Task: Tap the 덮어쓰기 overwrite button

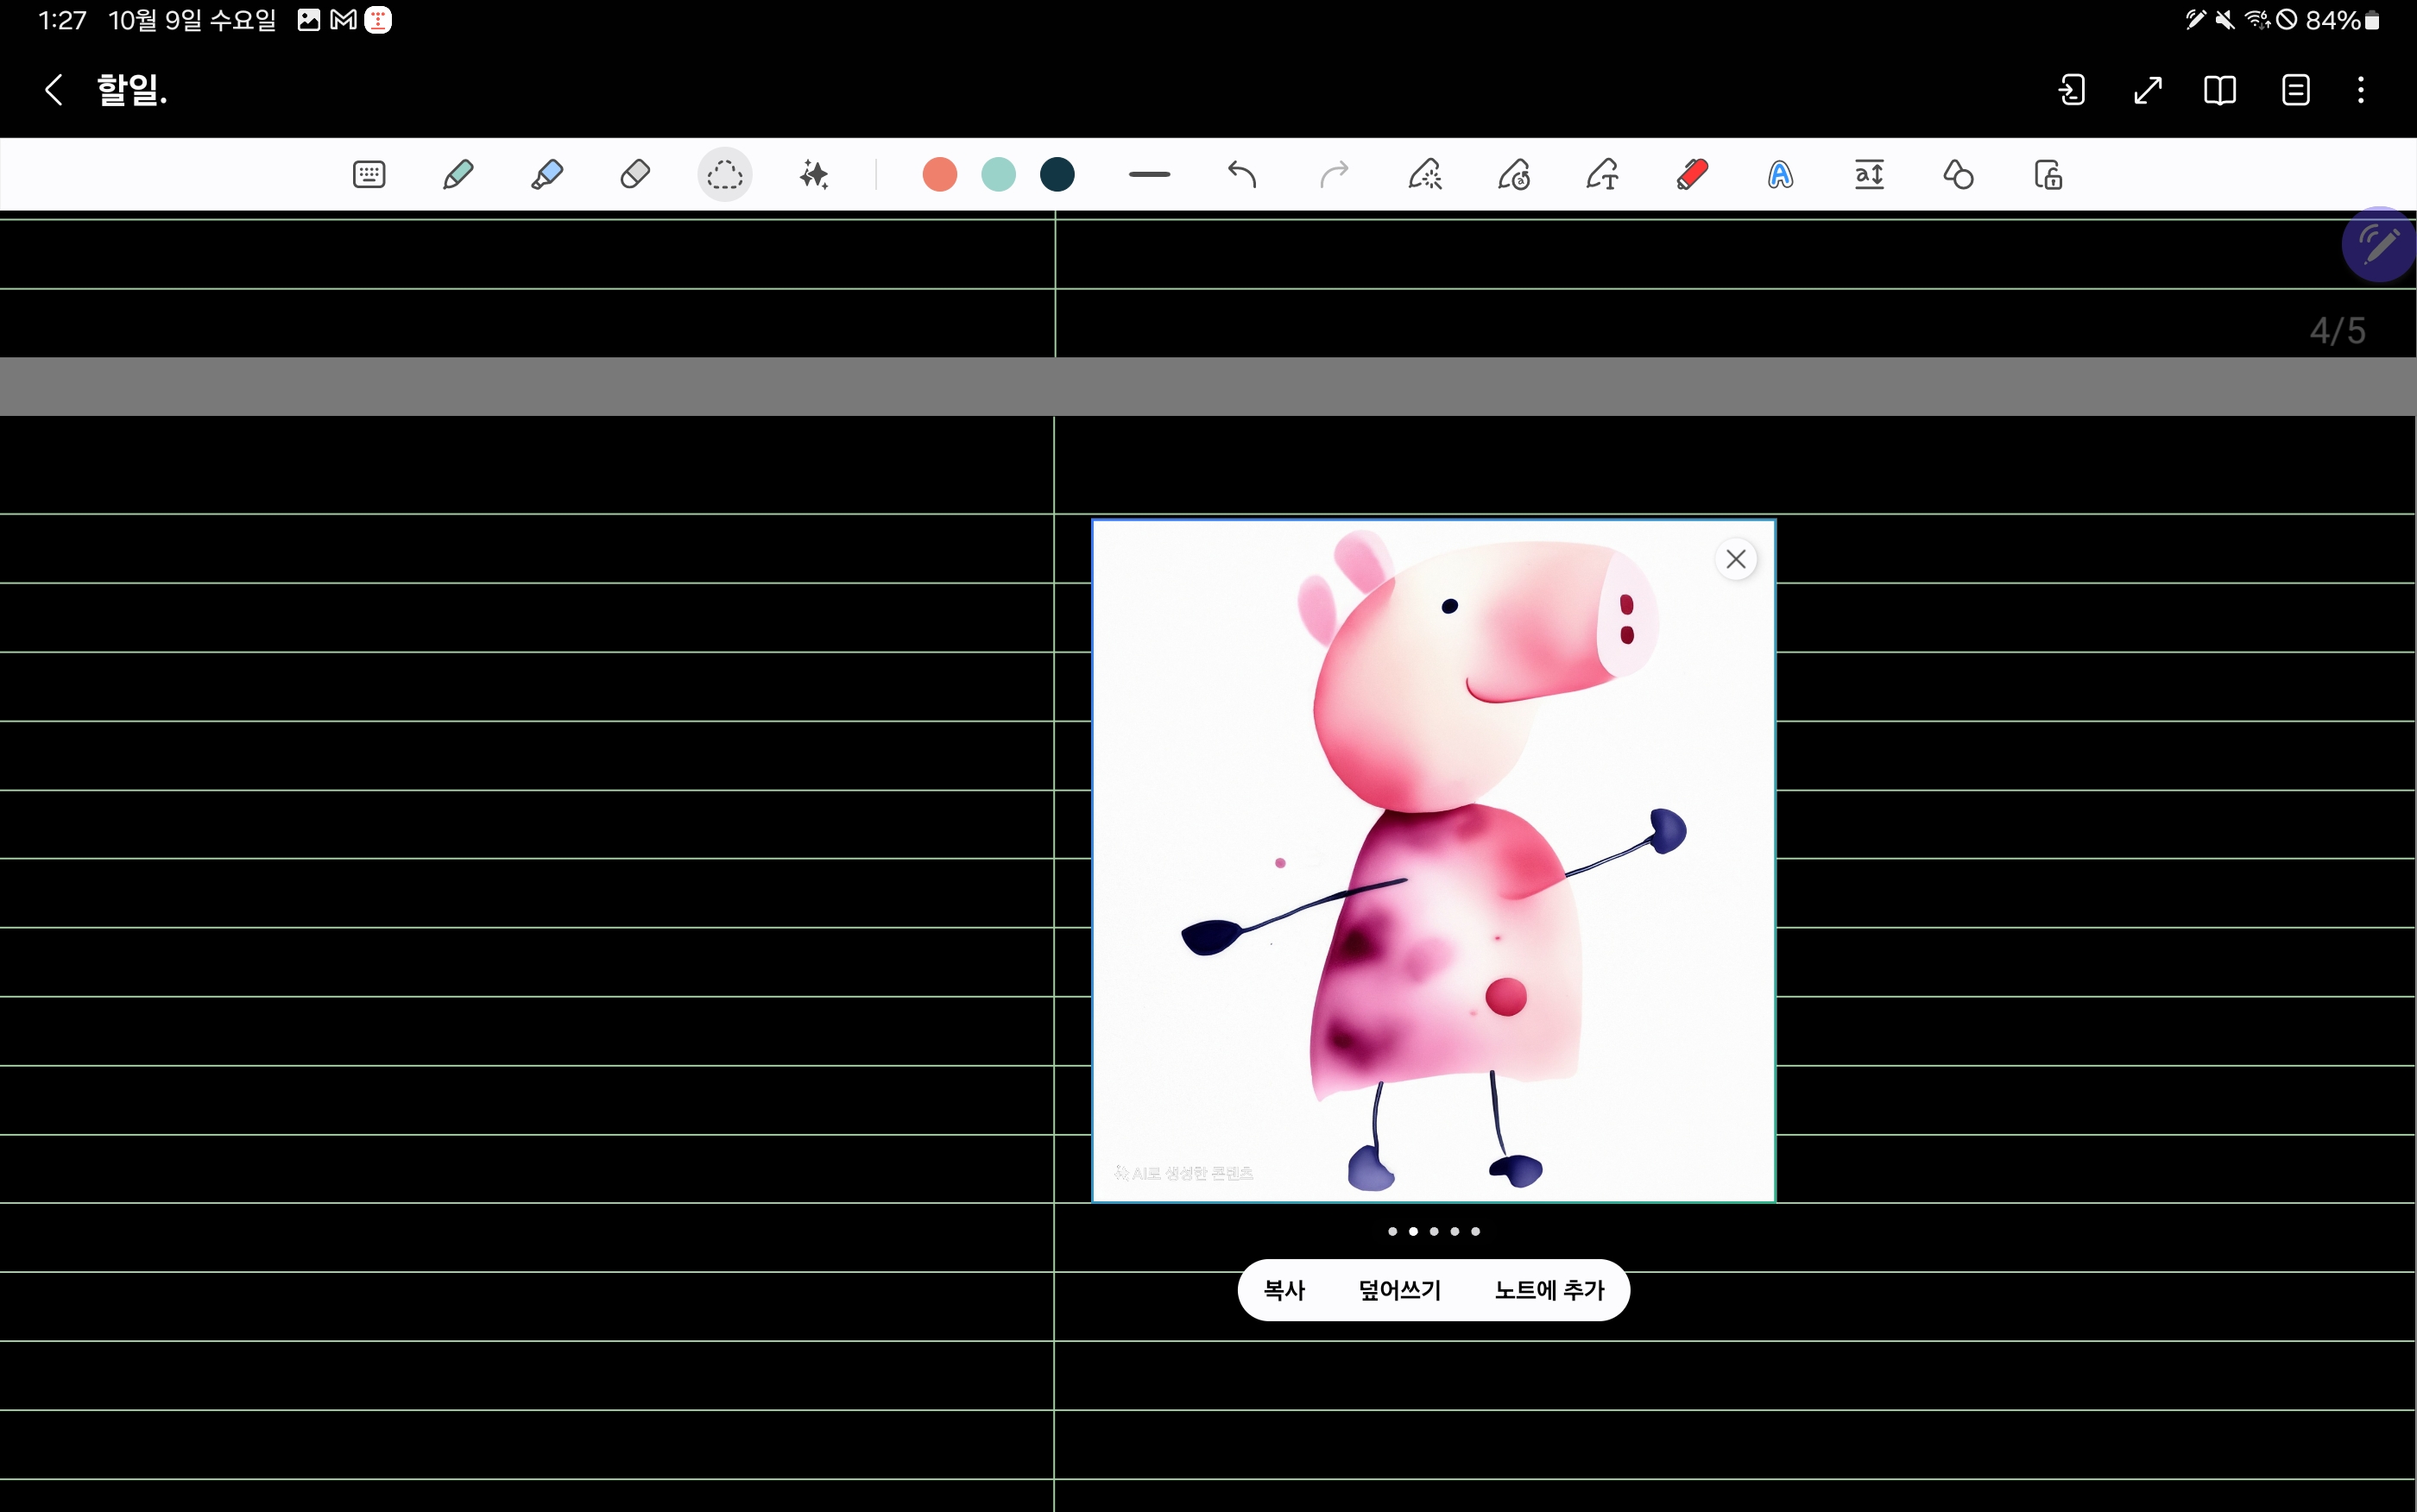Action: (1399, 1290)
